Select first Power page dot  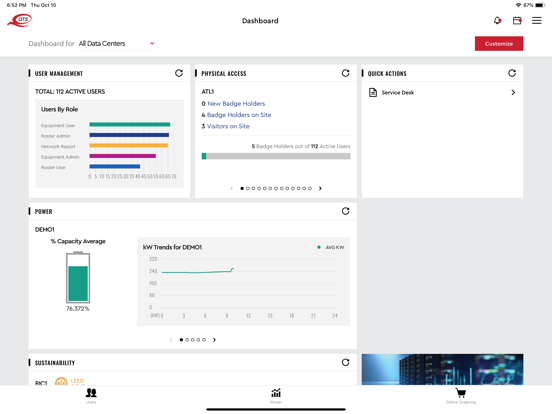click(181, 340)
